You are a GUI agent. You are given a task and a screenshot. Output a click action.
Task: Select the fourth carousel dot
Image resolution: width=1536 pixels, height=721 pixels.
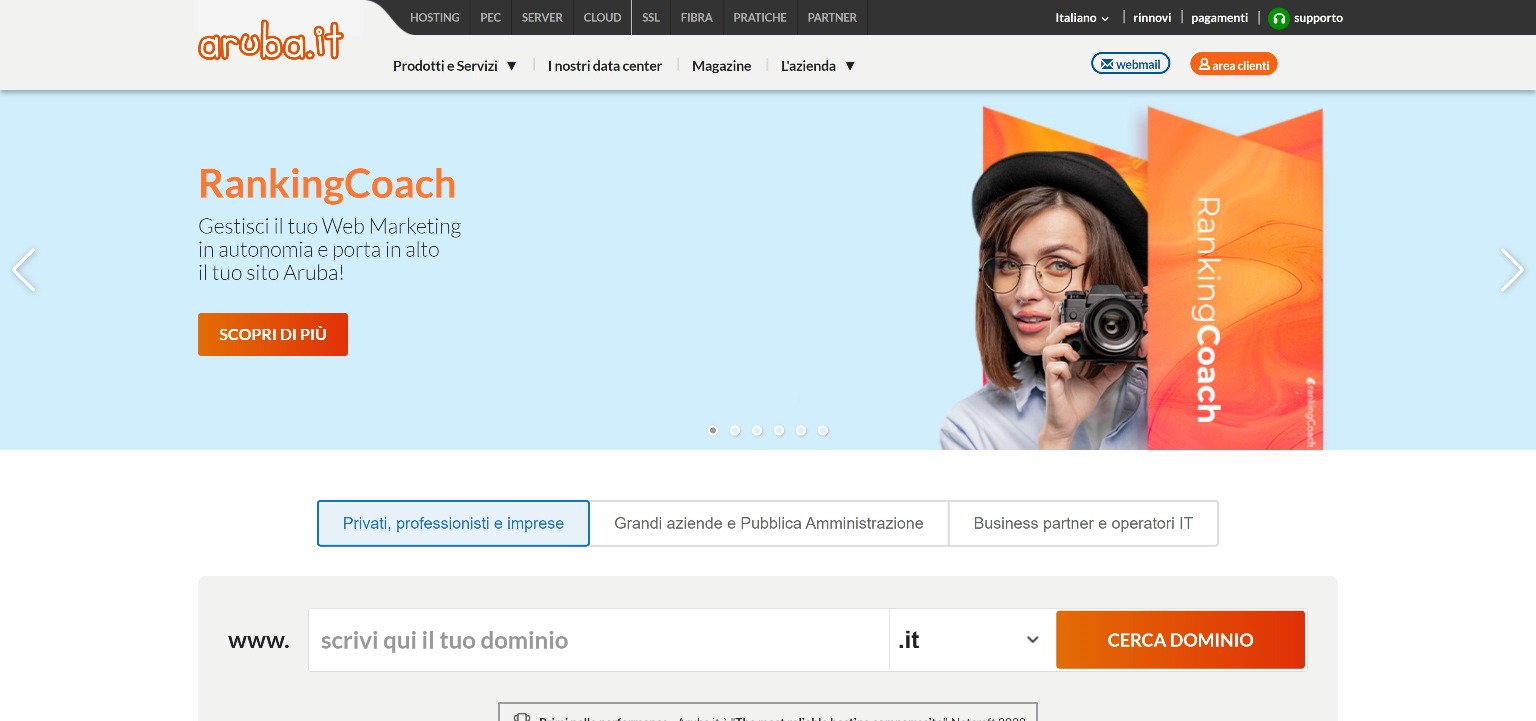tap(779, 430)
